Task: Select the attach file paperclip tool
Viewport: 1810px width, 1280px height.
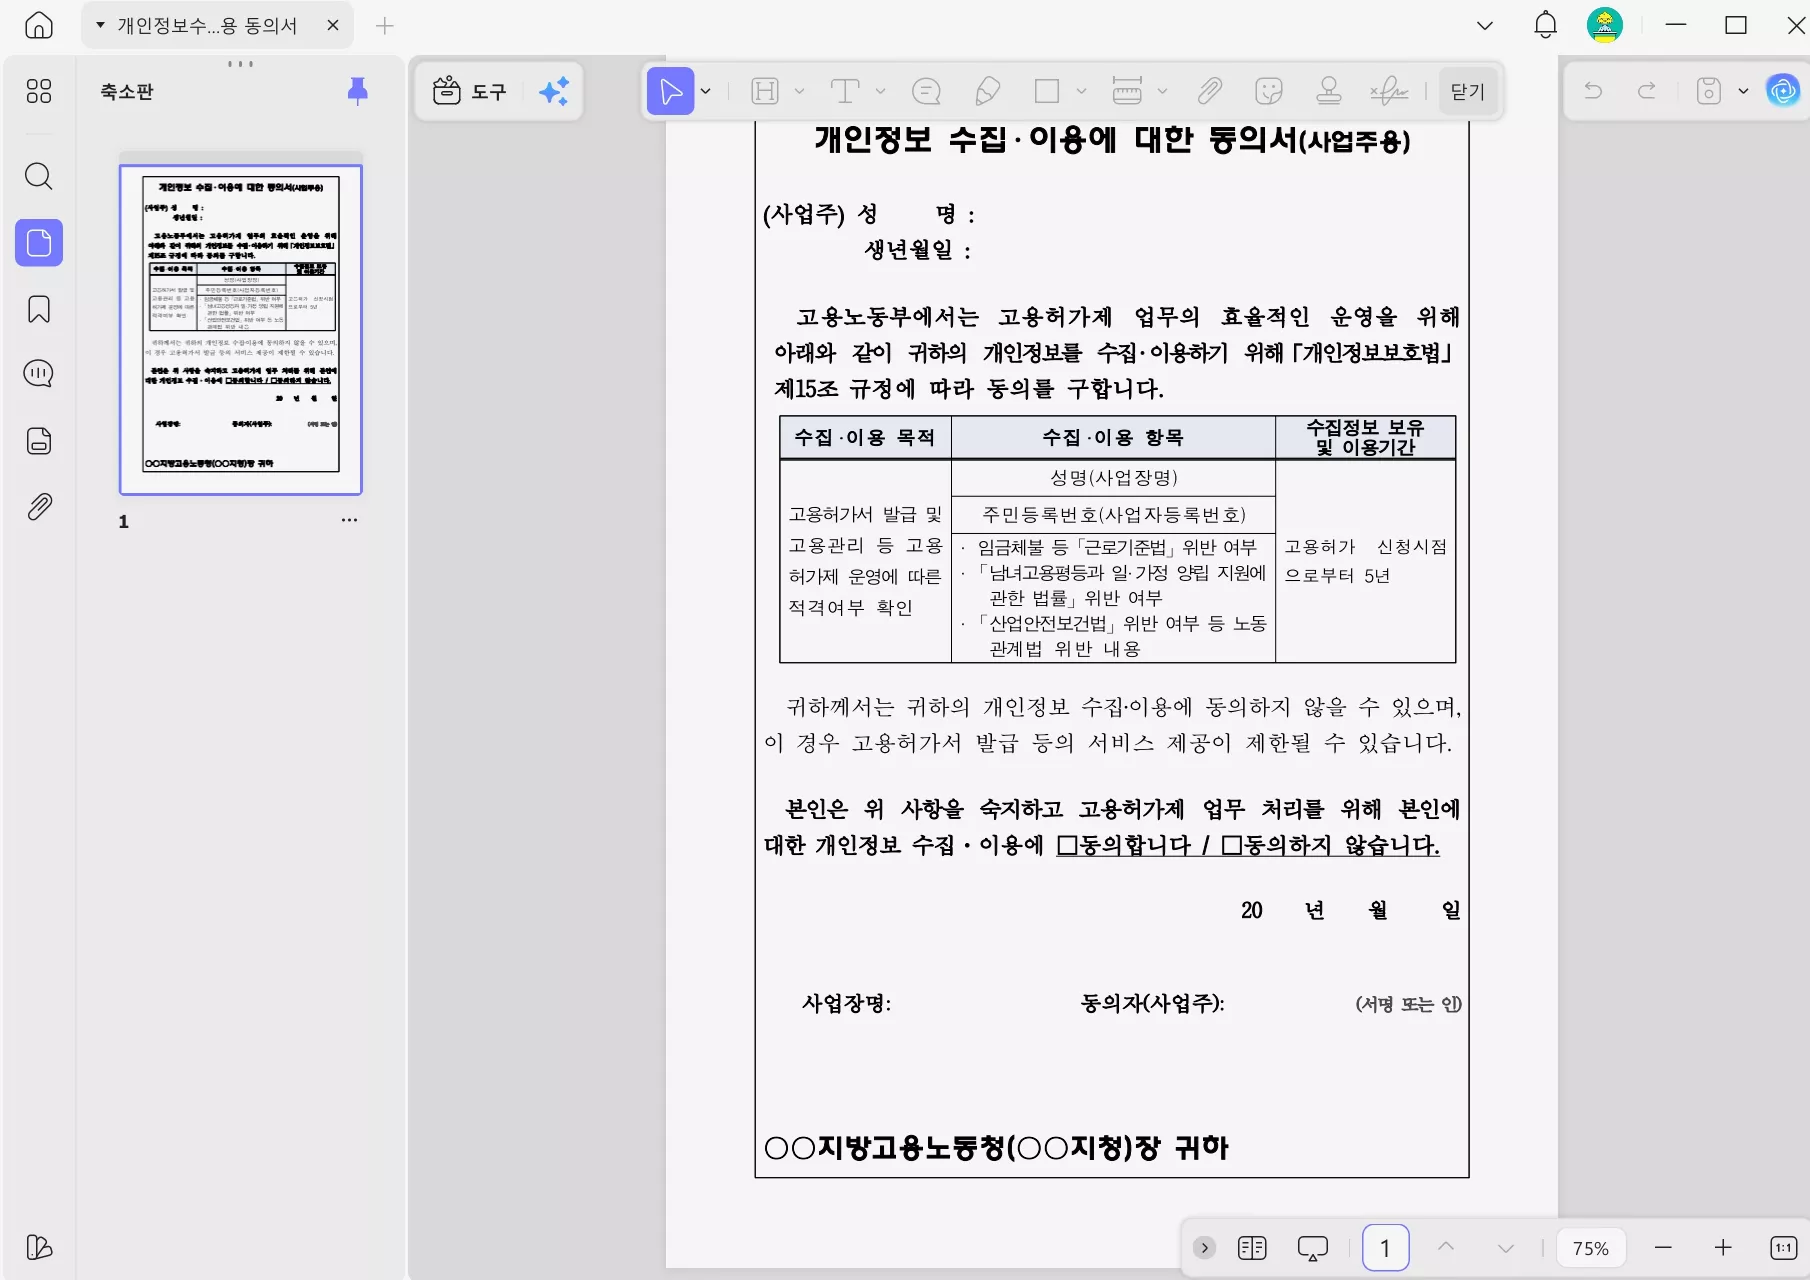Action: coord(1210,92)
